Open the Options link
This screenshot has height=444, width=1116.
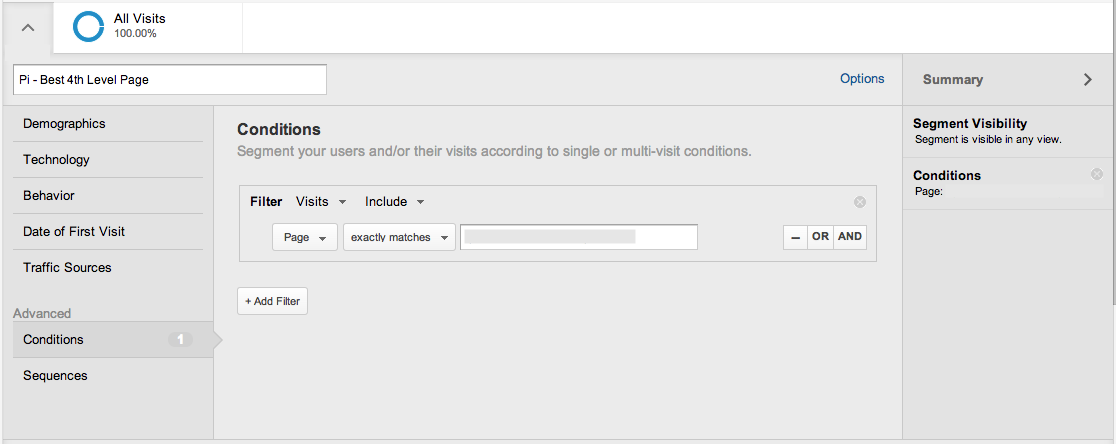(862, 79)
